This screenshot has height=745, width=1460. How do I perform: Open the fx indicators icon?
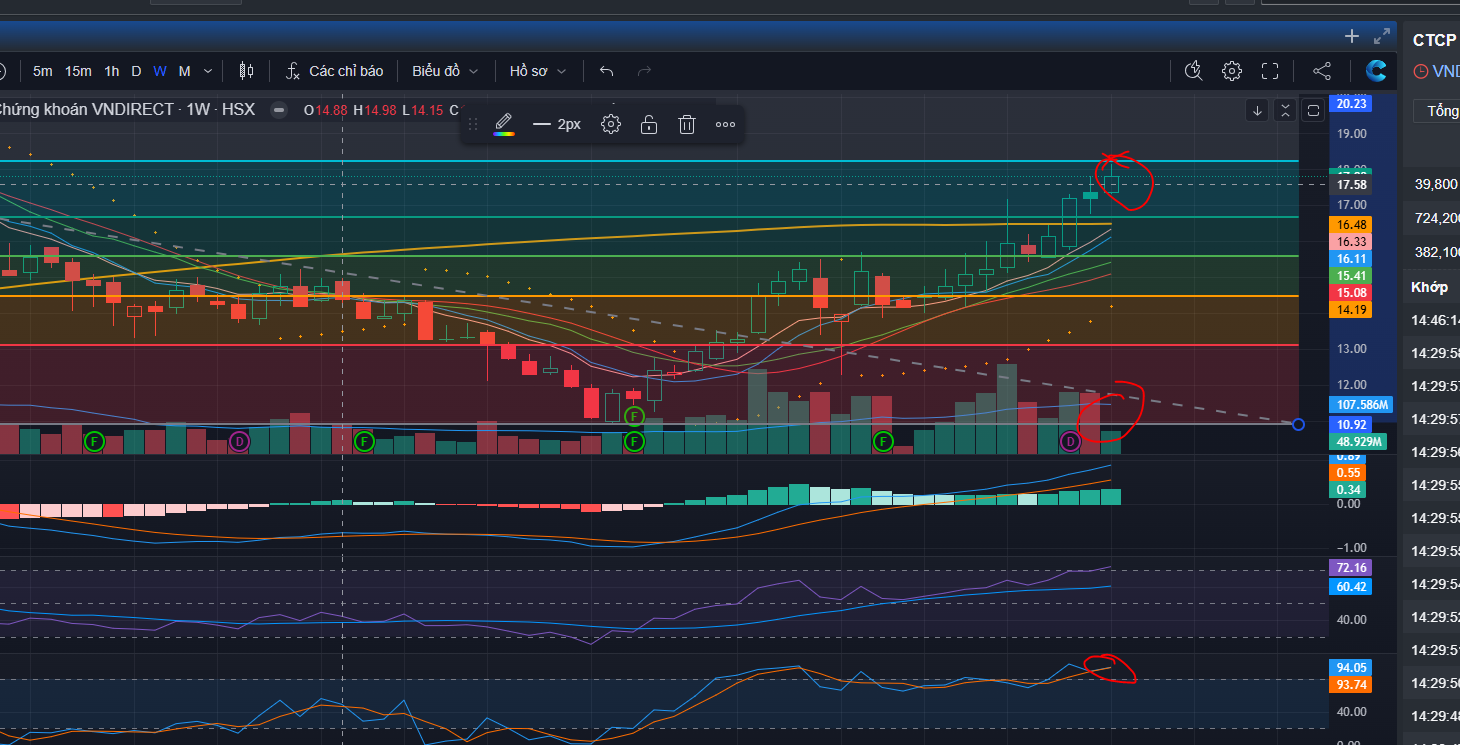293,71
